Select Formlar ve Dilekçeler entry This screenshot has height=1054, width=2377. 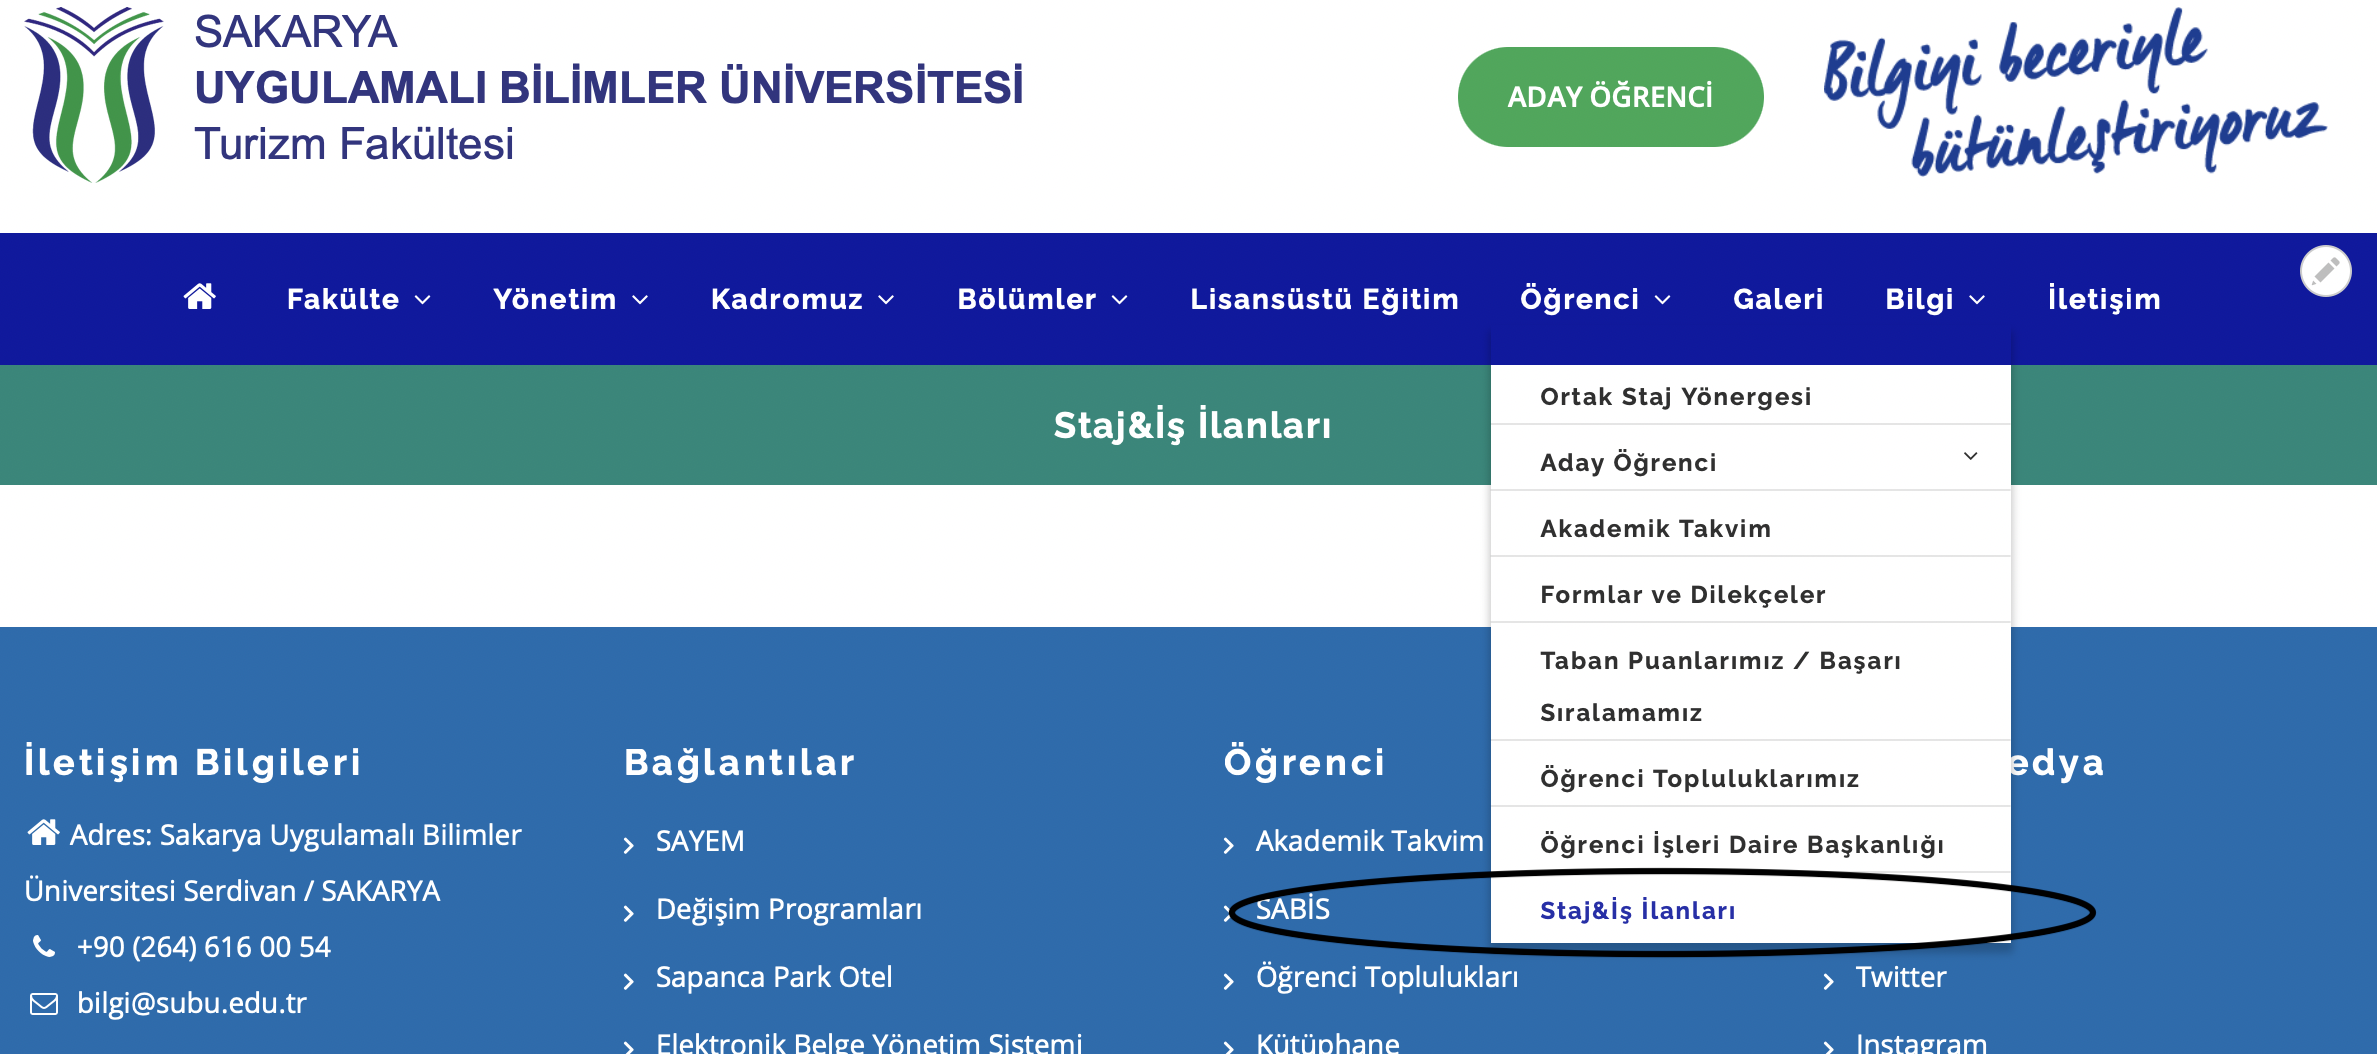[x=1750, y=594]
